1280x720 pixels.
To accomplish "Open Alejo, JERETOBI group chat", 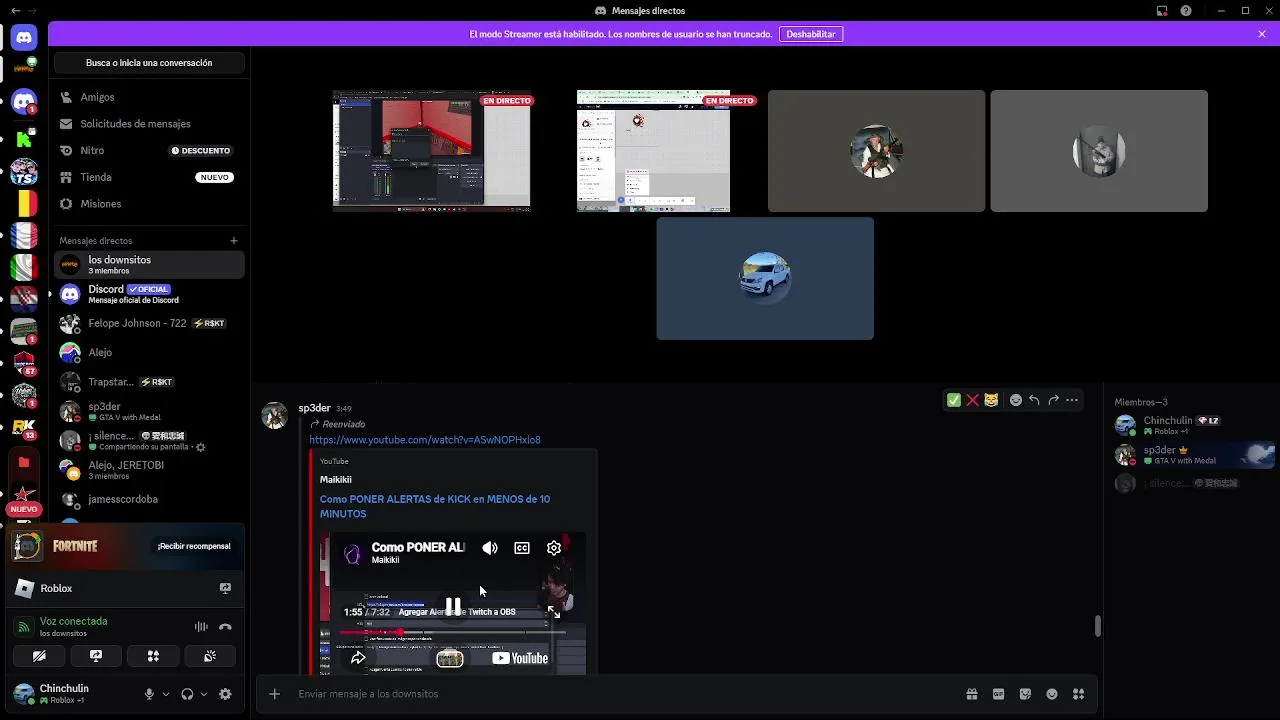I will pyautogui.click(x=149, y=470).
